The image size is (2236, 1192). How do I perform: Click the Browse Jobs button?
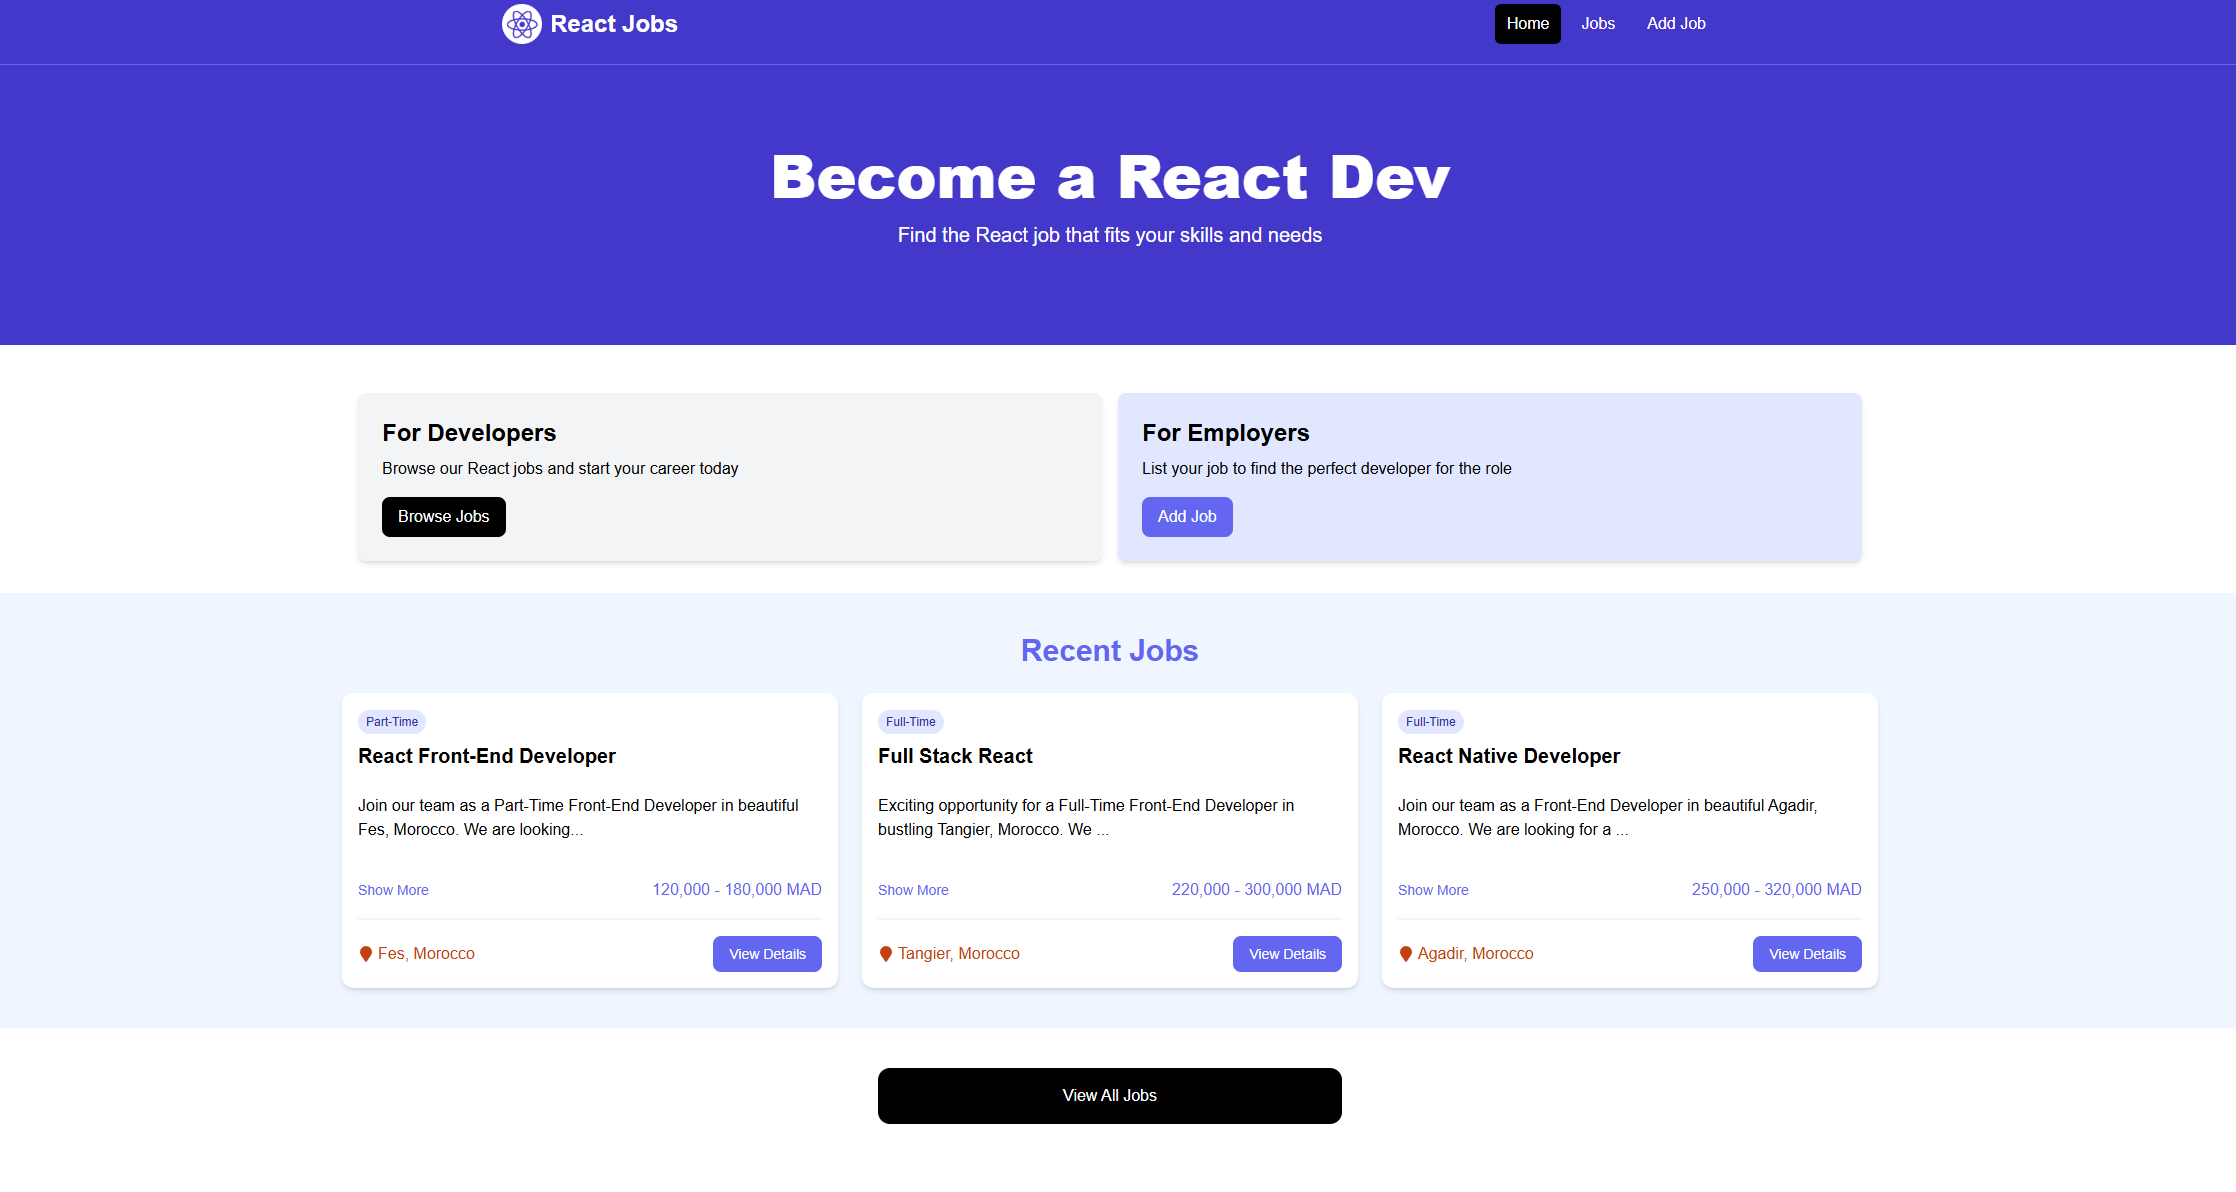[x=444, y=517]
